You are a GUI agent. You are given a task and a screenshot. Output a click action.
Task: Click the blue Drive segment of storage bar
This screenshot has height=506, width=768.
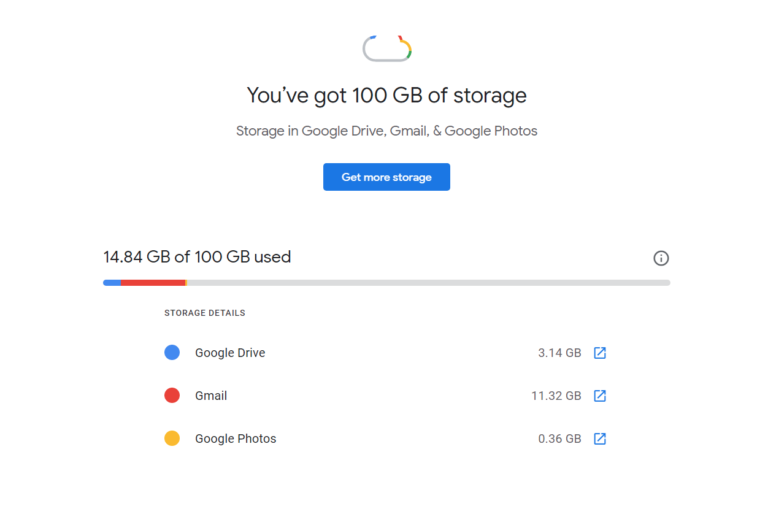(112, 283)
